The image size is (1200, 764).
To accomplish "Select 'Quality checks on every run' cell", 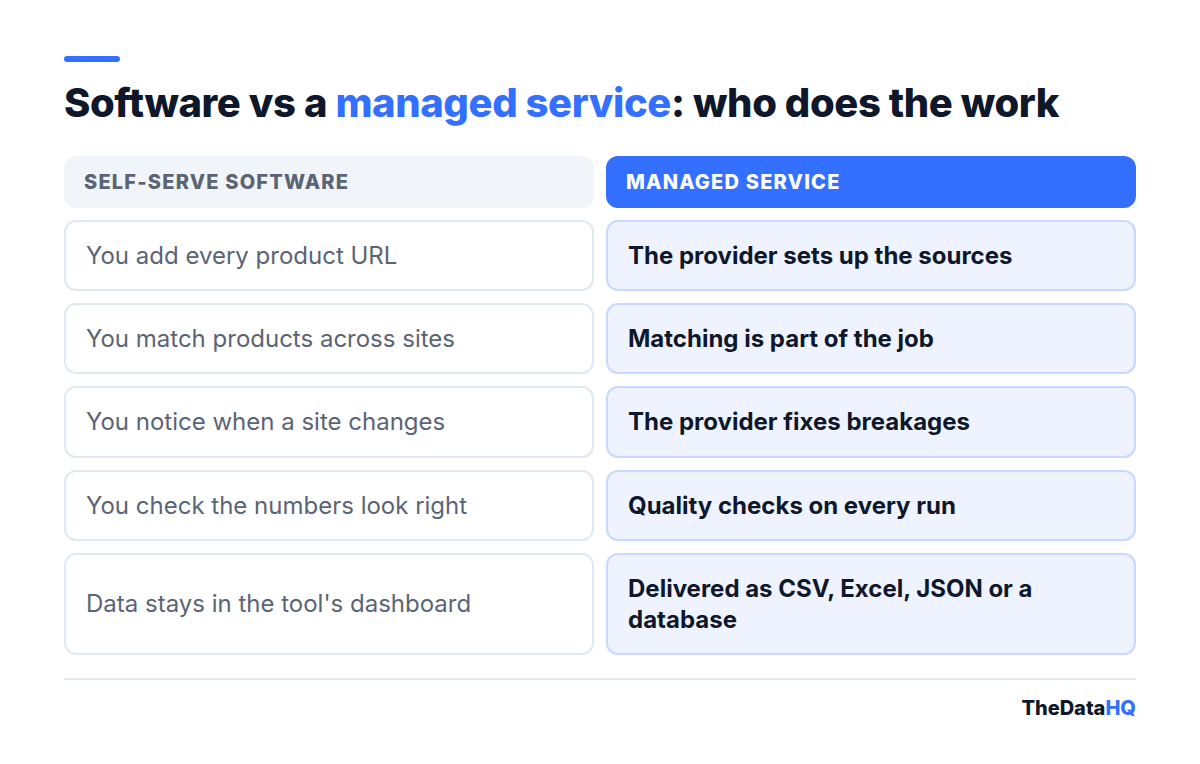I will [871, 505].
